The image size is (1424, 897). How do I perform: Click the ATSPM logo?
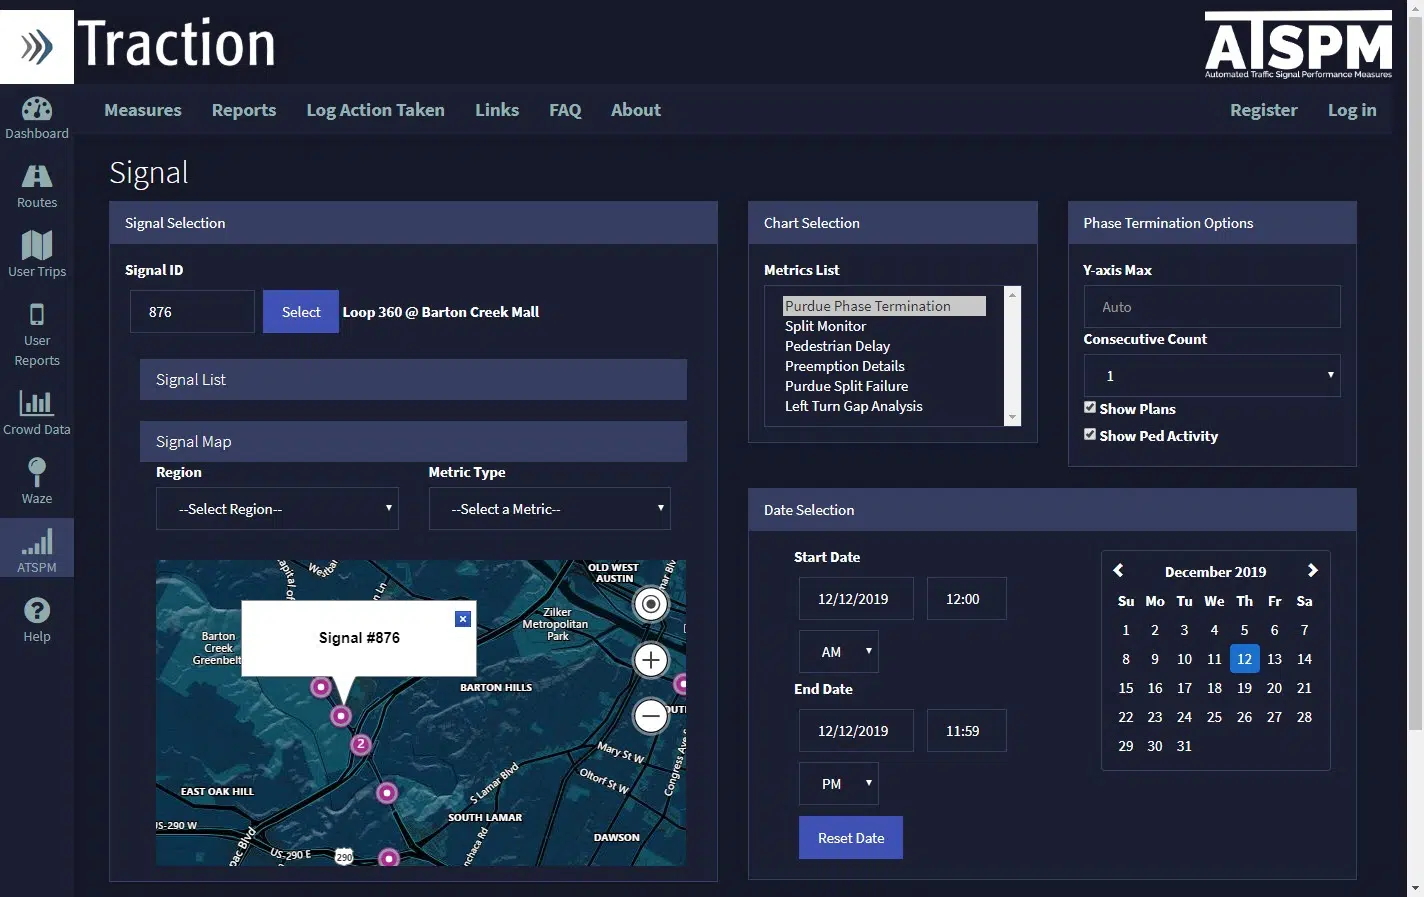(x=1298, y=45)
